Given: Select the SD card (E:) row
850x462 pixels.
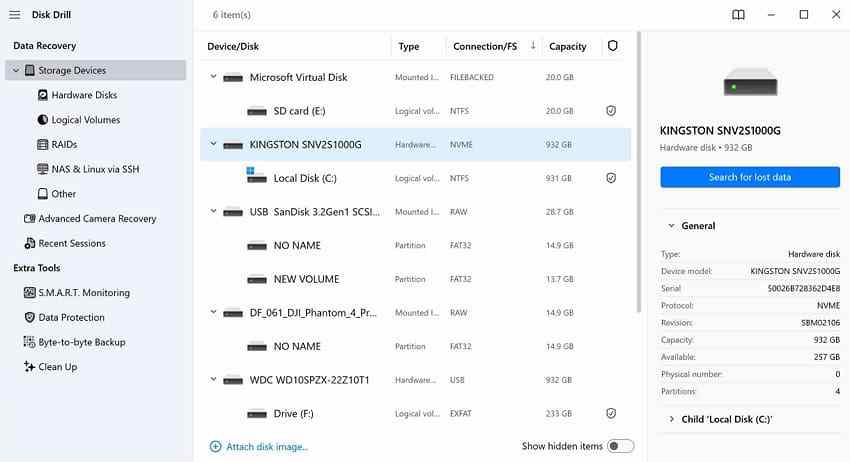Looking at the screenshot, I should click(415, 111).
